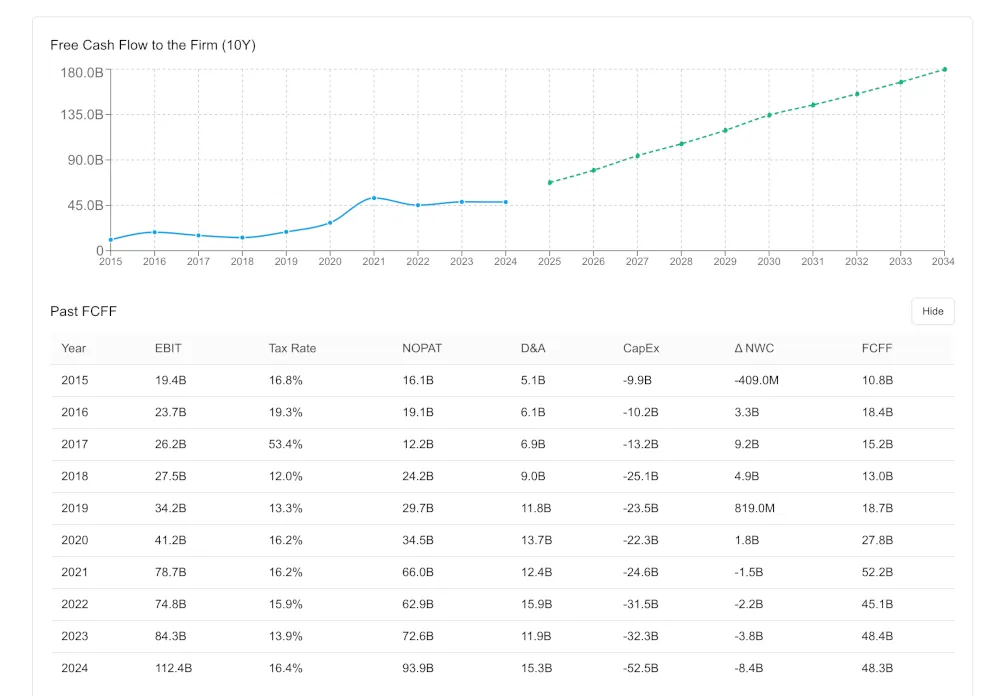This screenshot has height=696, width=1000.
Task: Hide the Past FCFF table
Action: (x=932, y=311)
